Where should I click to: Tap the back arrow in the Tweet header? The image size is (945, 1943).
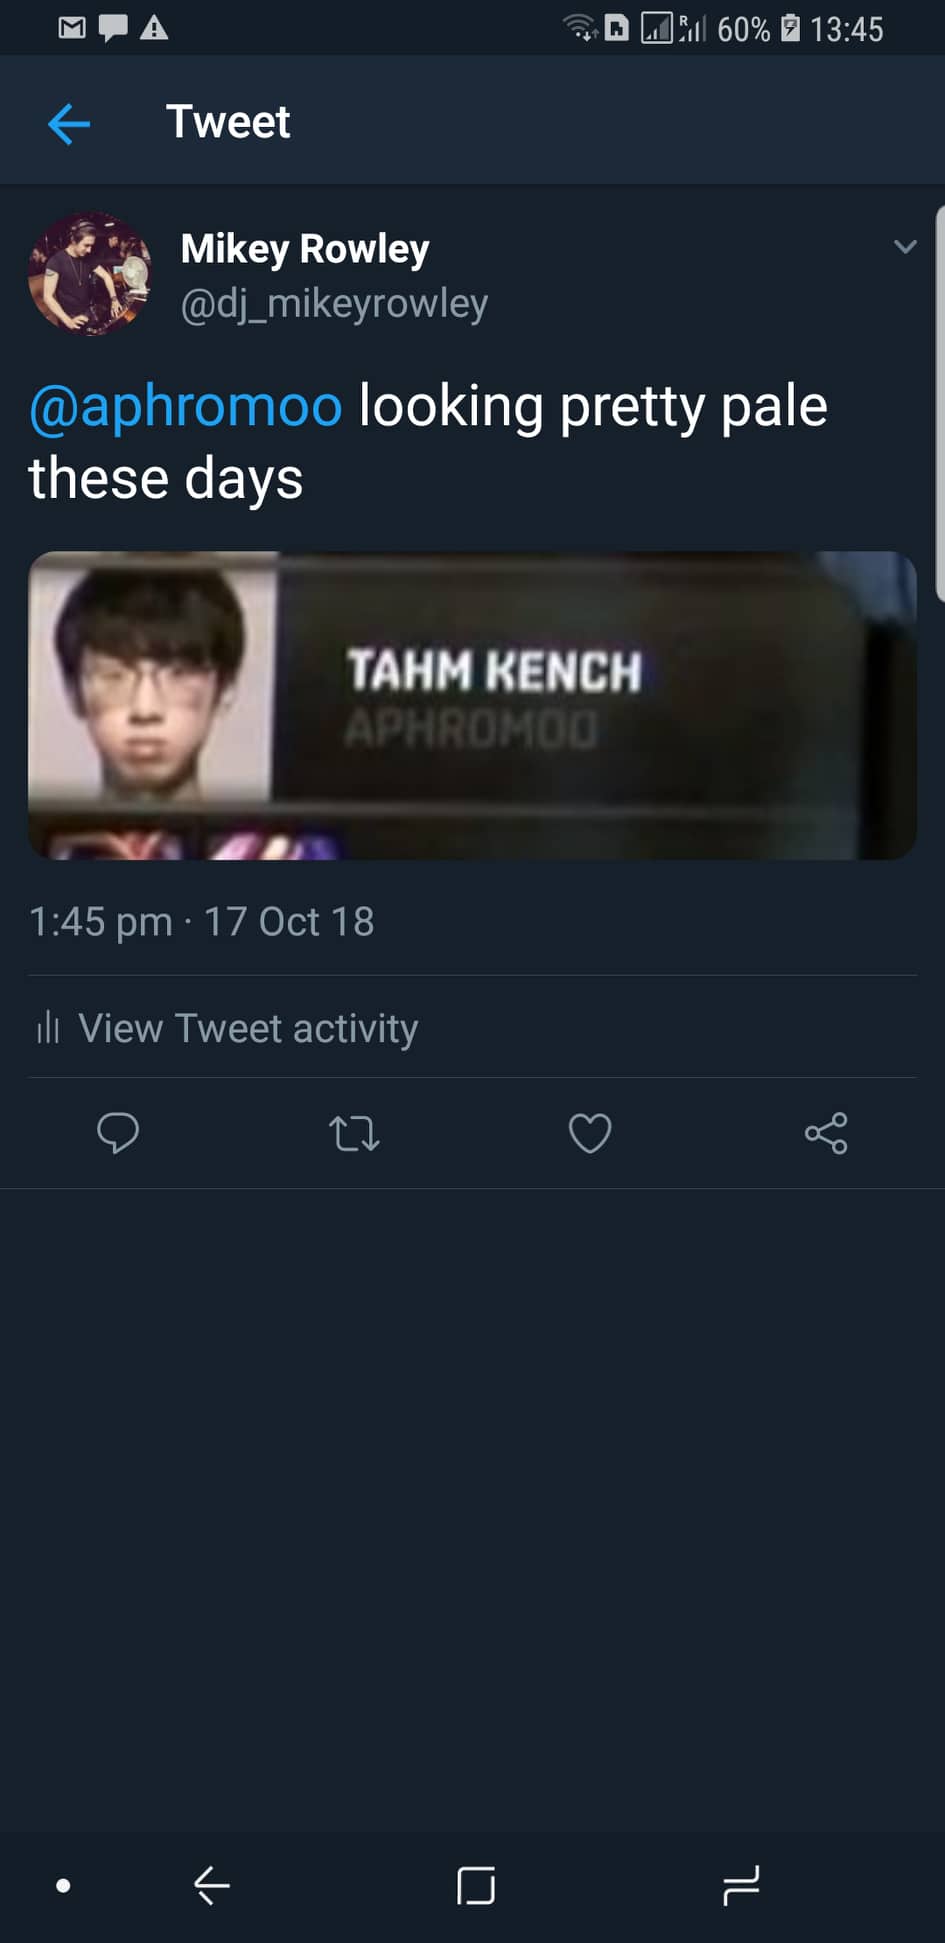click(69, 124)
